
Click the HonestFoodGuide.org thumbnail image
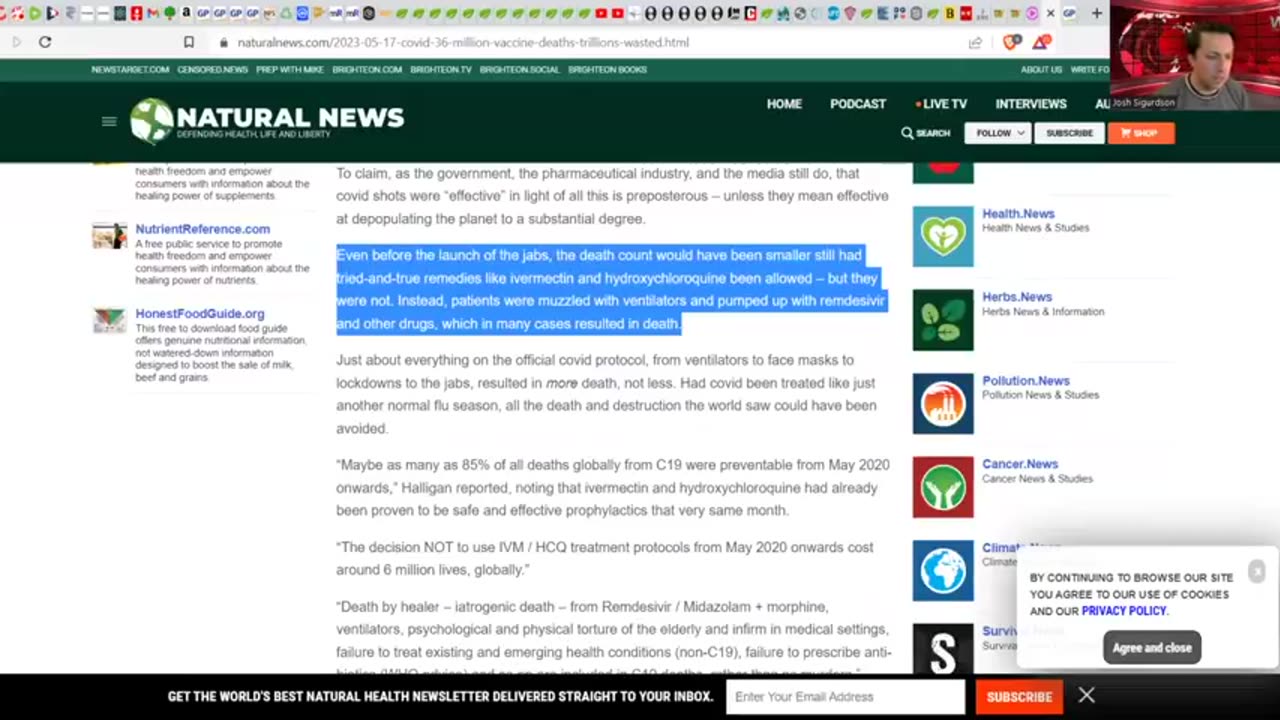tap(110, 321)
